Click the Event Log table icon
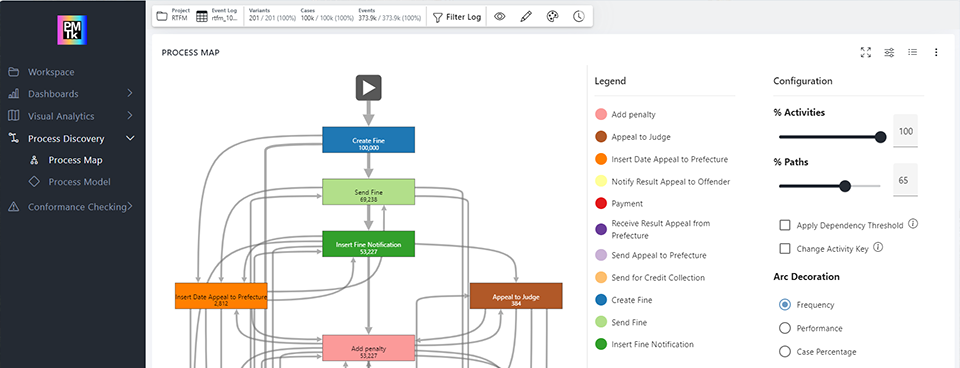Viewport: 960px width, 368px height. pyautogui.click(x=202, y=17)
